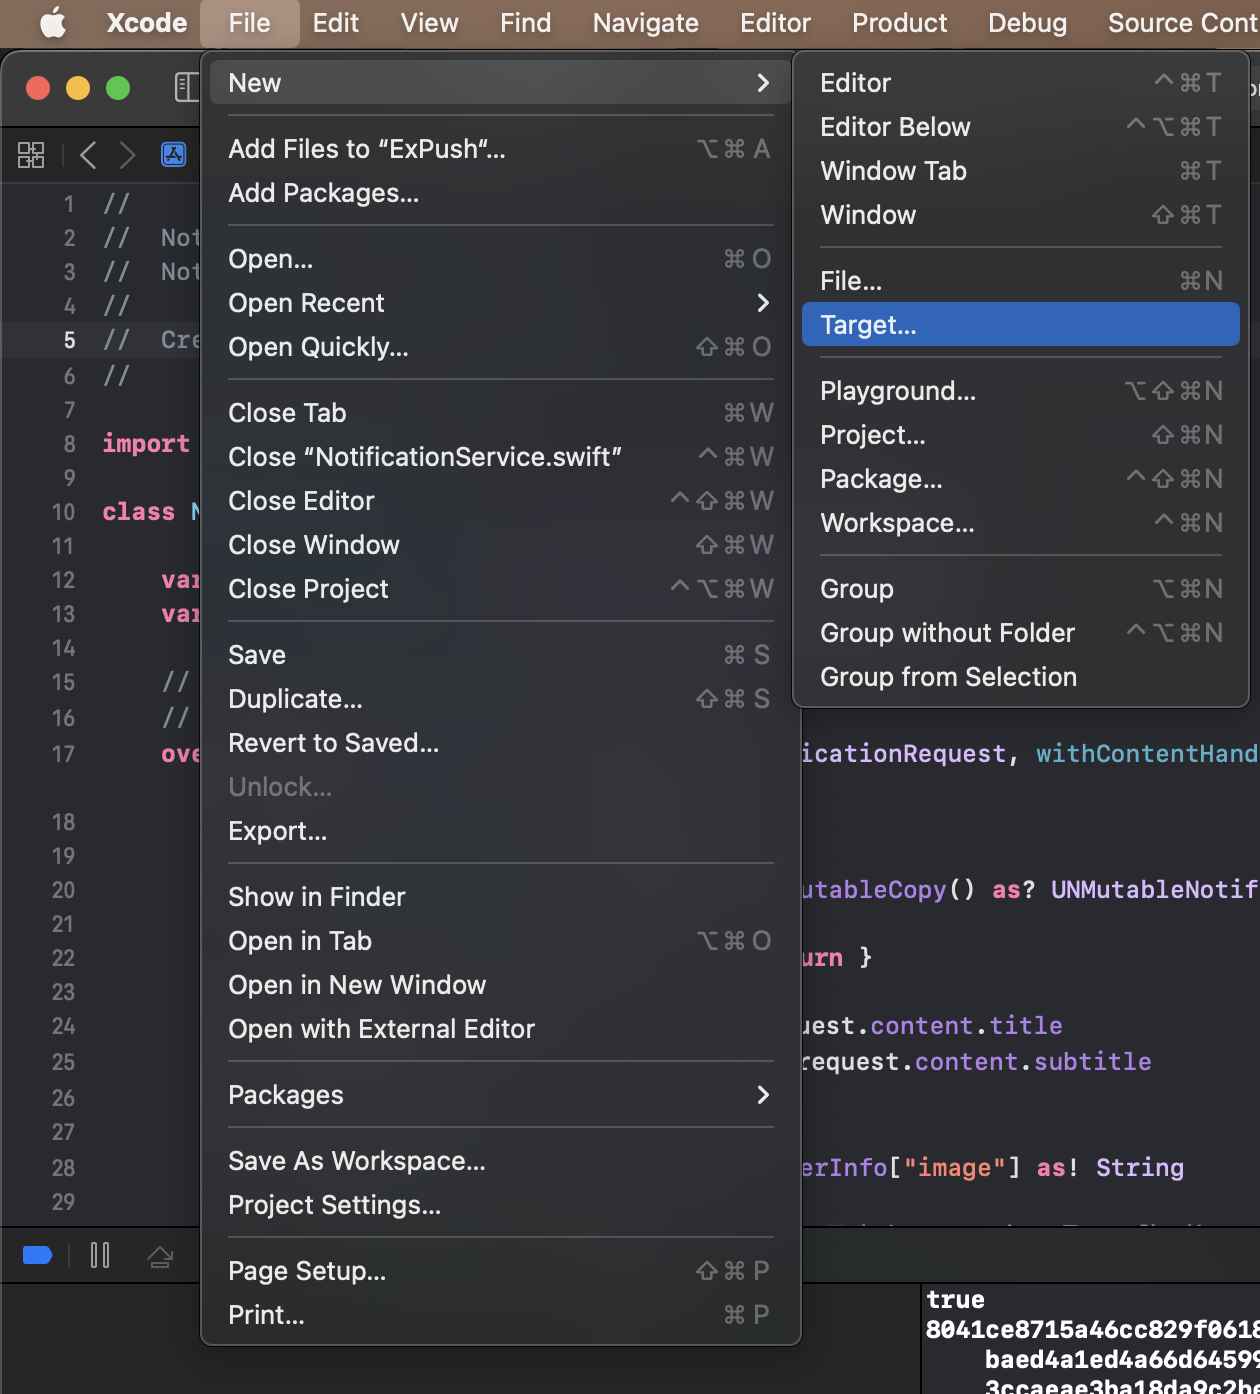Select Group without Folder

coord(1021,633)
